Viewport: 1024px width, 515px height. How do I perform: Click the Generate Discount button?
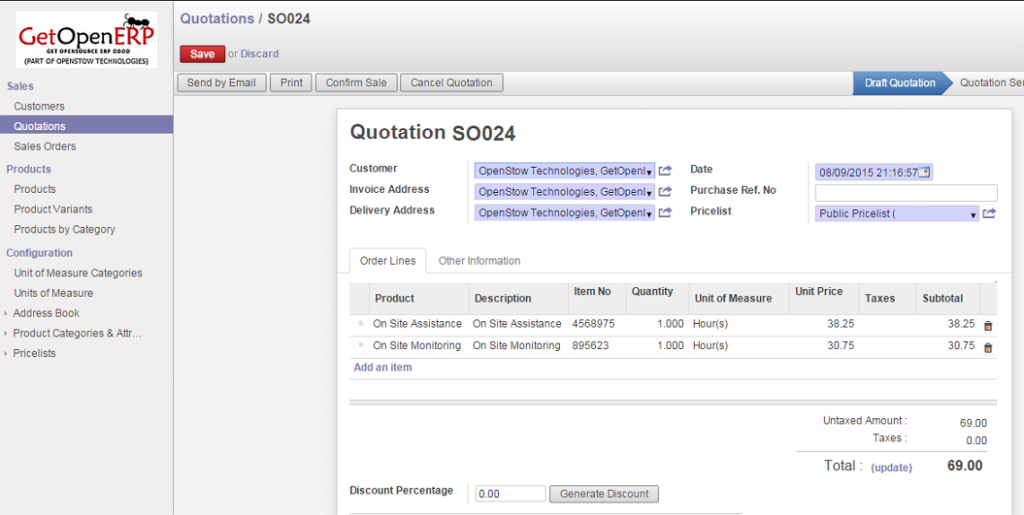pyautogui.click(x=604, y=494)
